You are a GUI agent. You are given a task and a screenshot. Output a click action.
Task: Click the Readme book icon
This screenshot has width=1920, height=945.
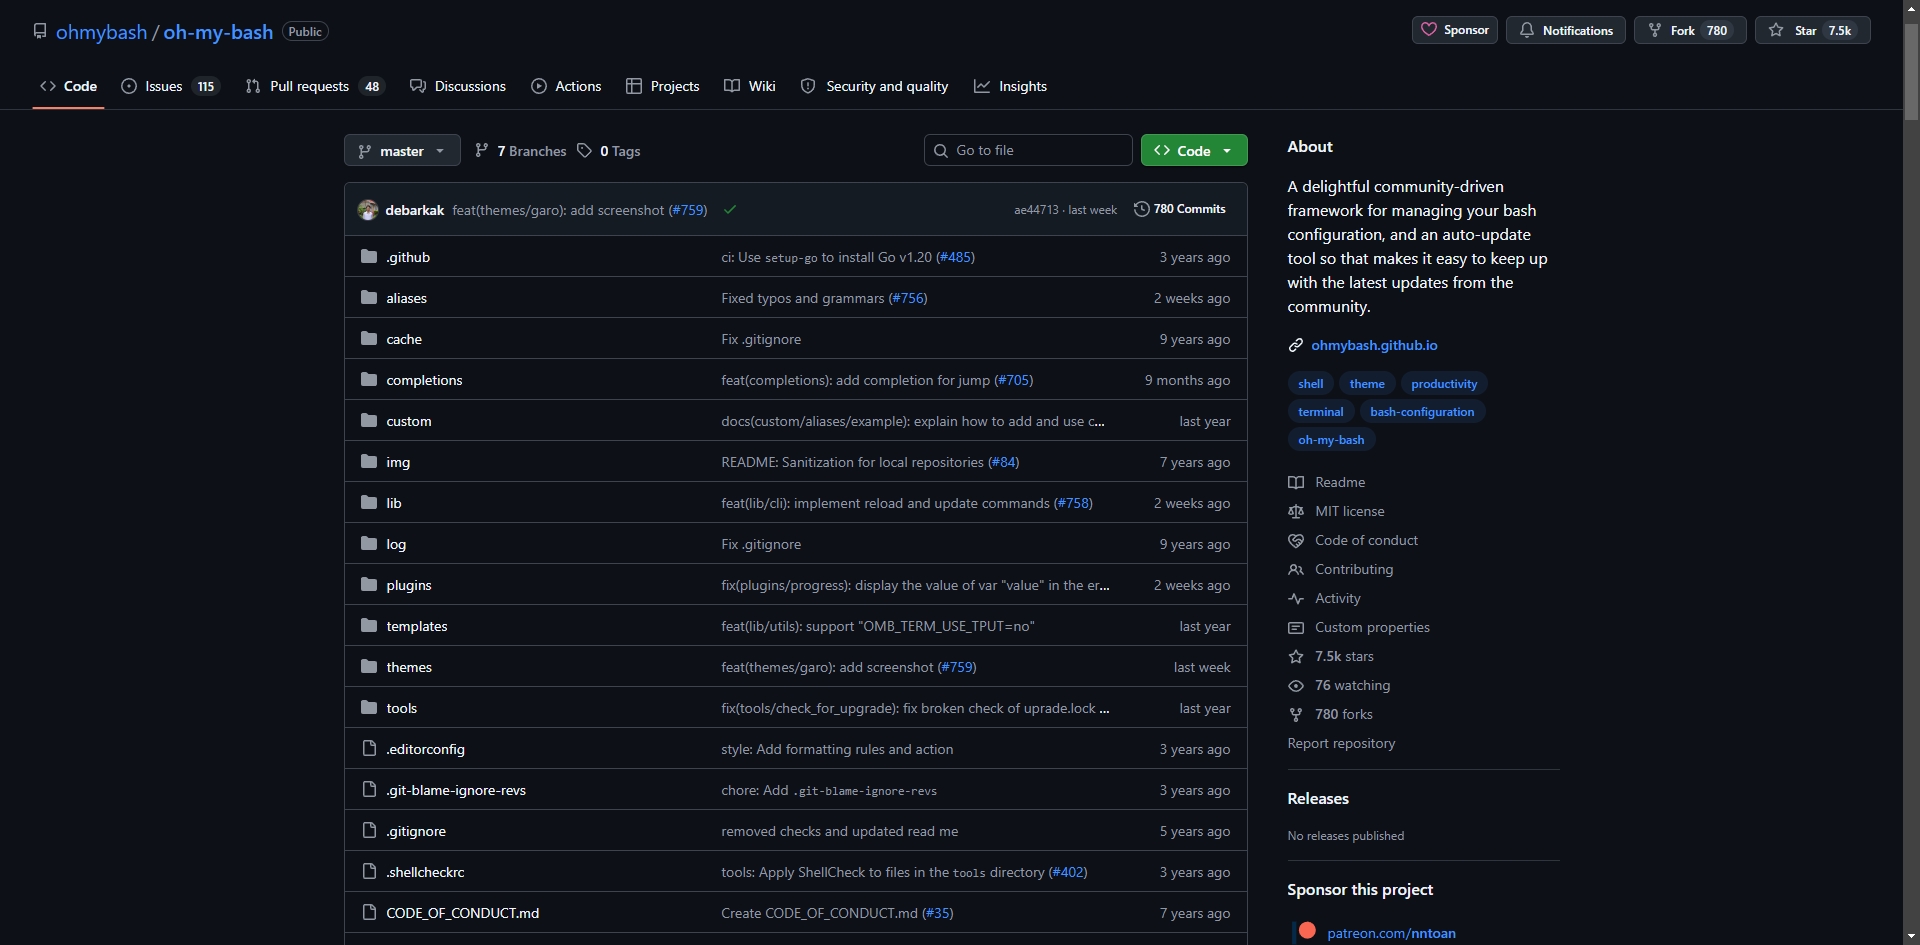pyautogui.click(x=1296, y=482)
